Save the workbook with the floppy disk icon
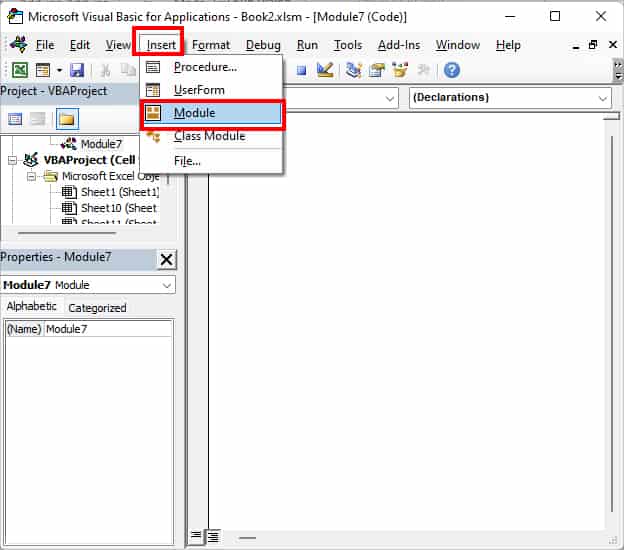Viewport: 624px width, 550px height. 77,70
